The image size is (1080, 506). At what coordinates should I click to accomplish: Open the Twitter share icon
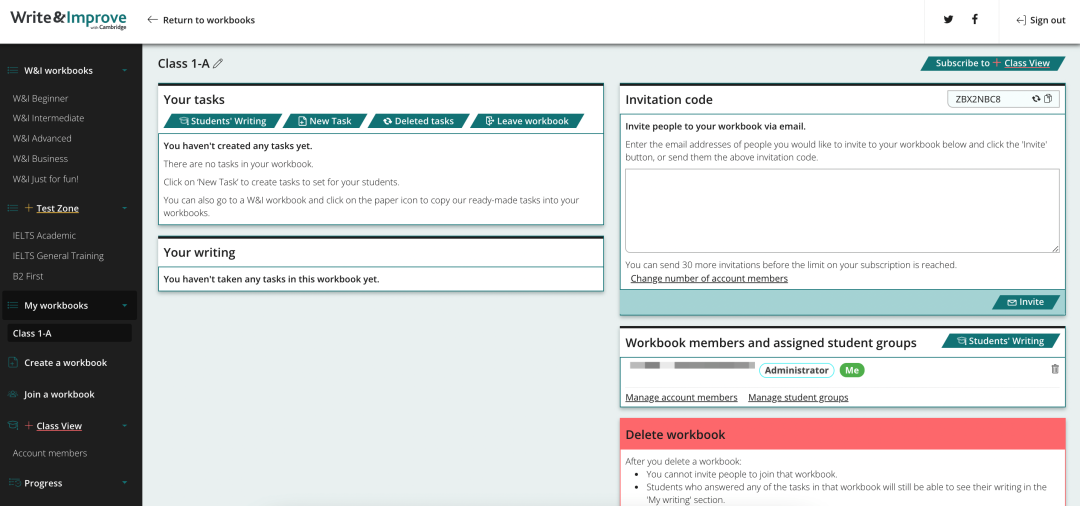(948, 20)
